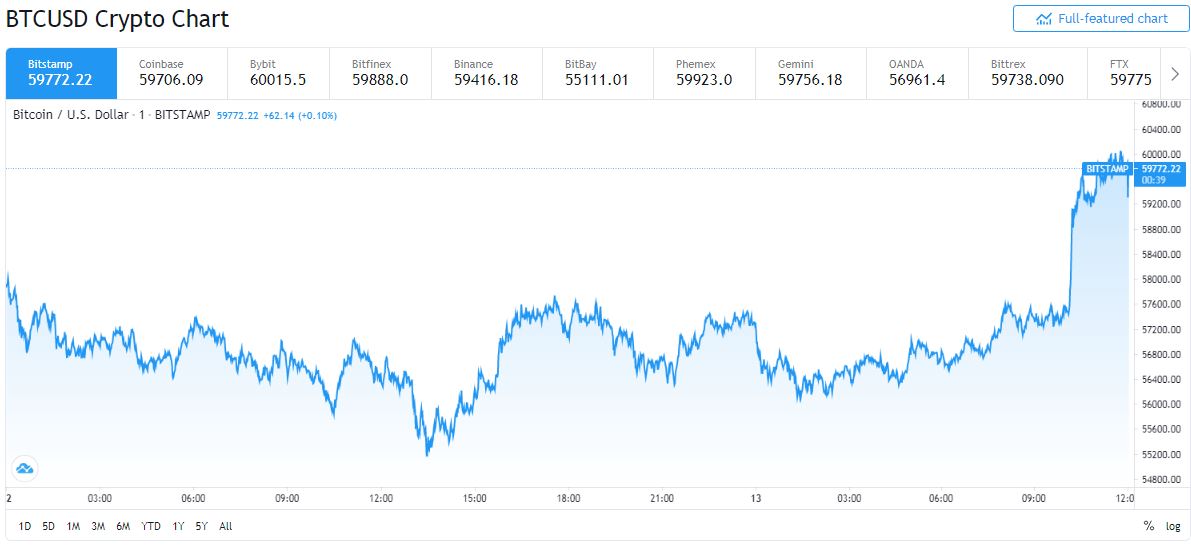Image resolution: width=1191 pixels, height=546 pixels.
Task: Show All time range data
Action: click(226, 526)
